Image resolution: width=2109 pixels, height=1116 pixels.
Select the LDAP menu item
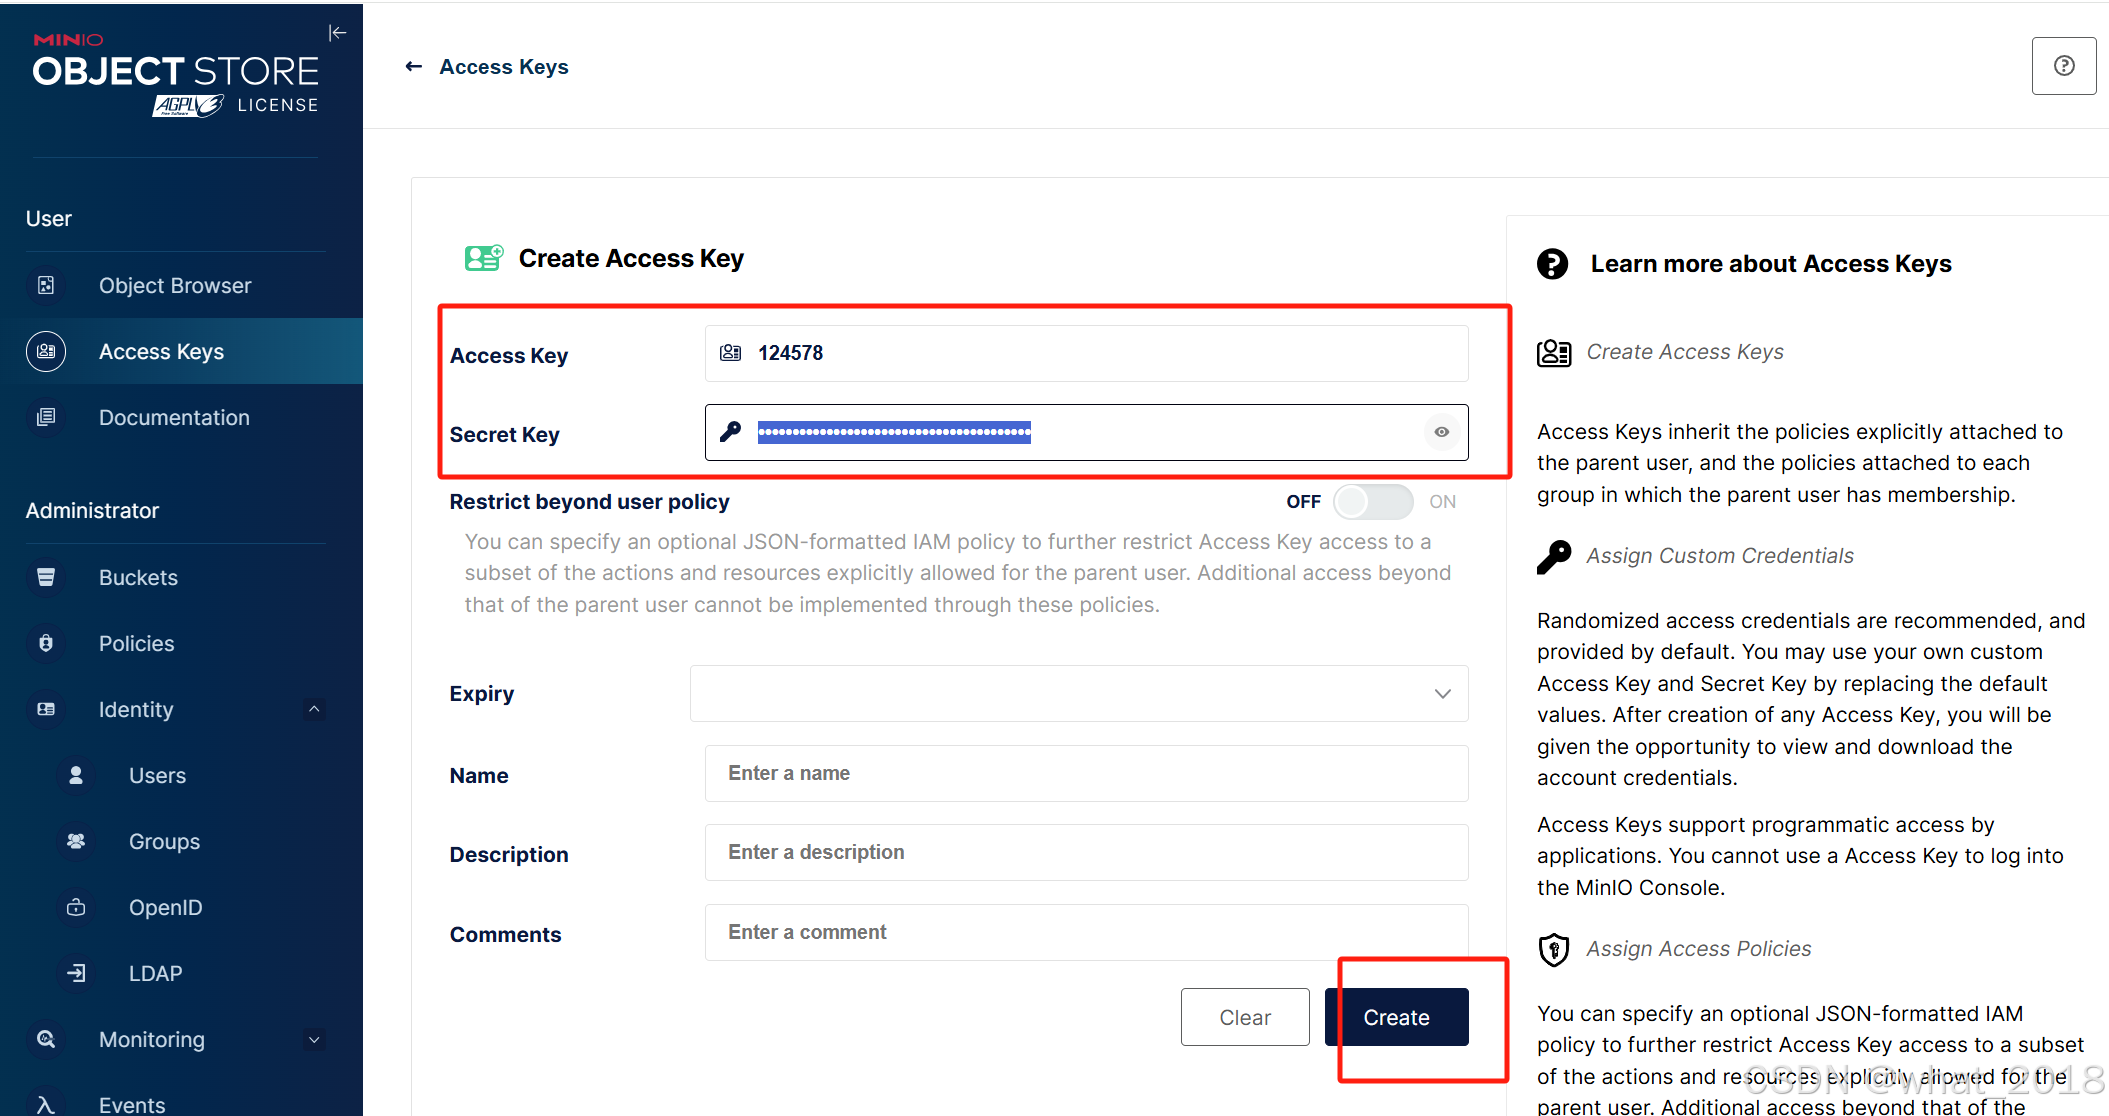tap(155, 974)
